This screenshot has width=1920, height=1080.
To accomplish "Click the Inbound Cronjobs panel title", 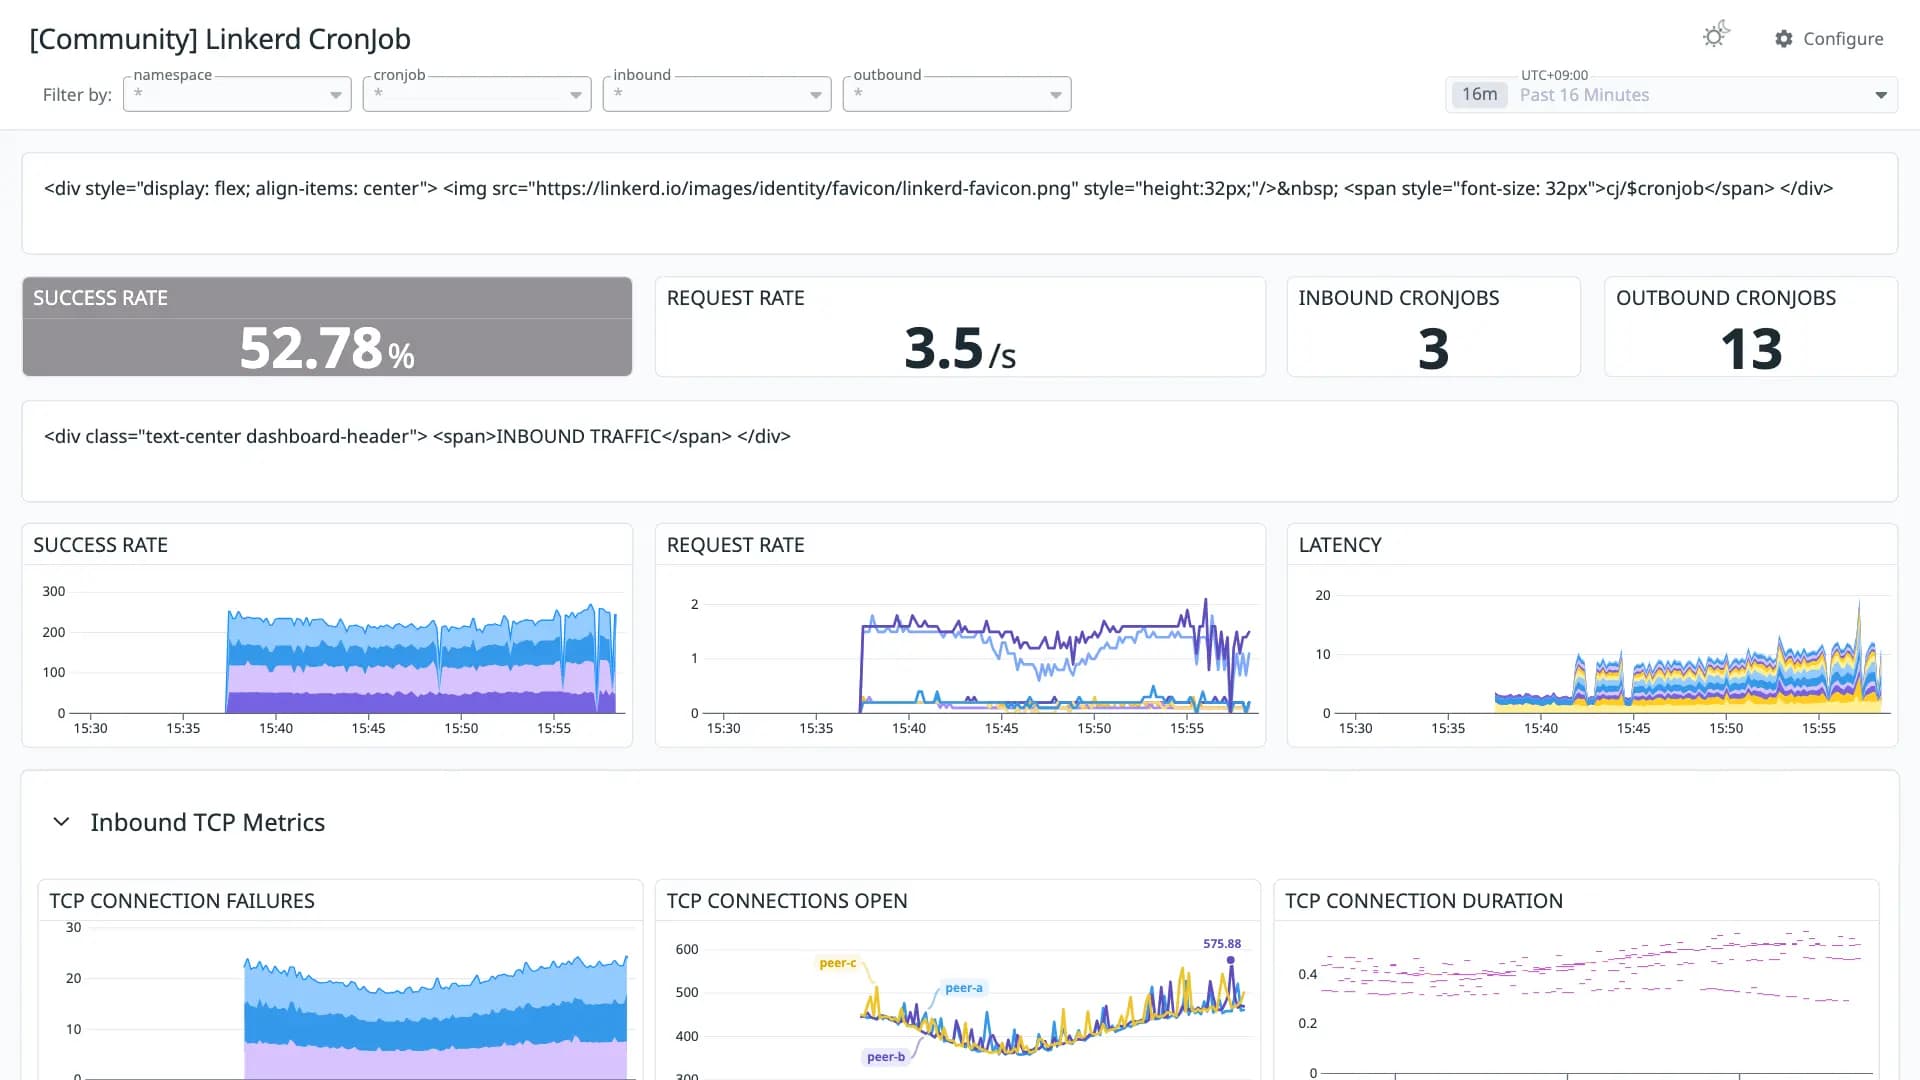I will [x=1399, y=298].
